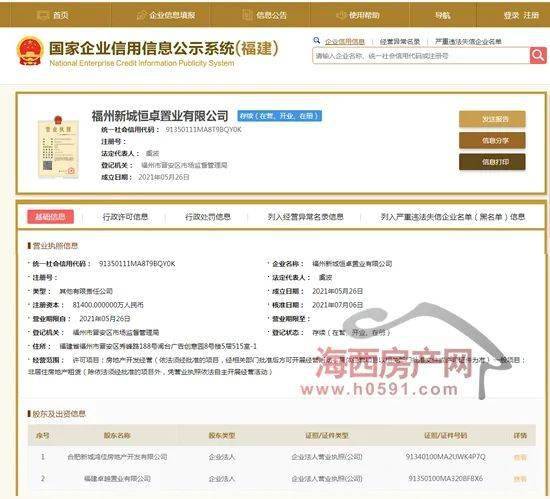Select approval date 2021年07月06日
The image size is (550, 499).
click(x=337, y=305)
